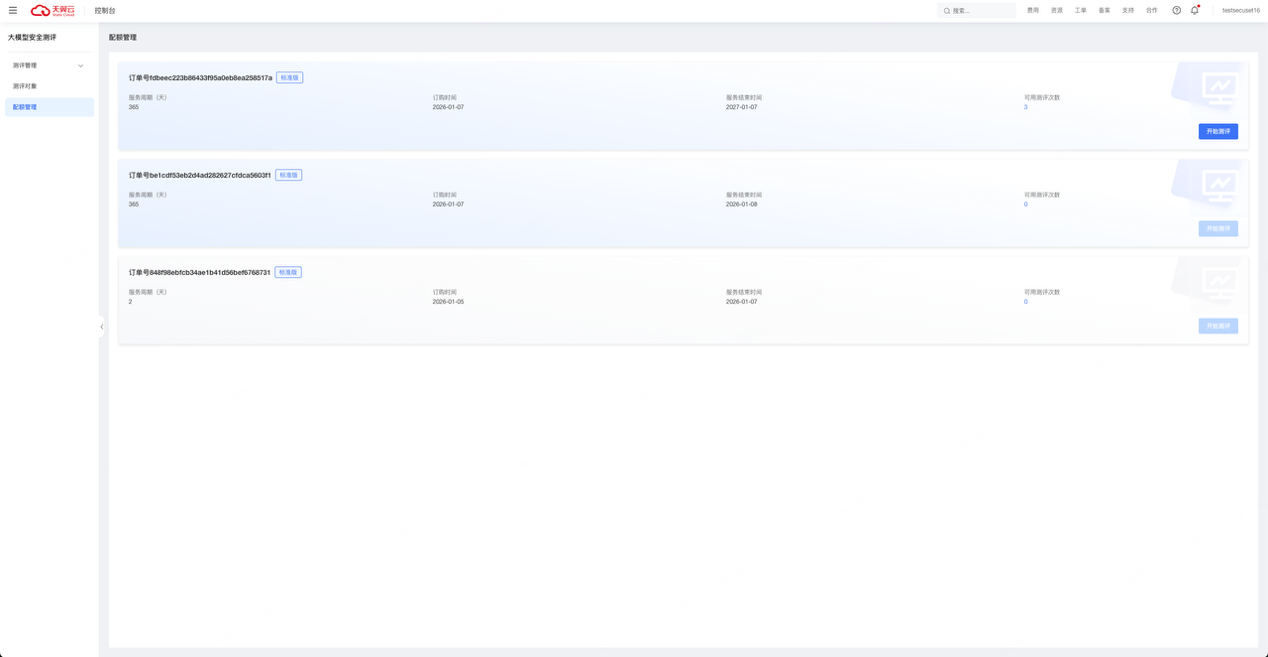Select 测评管理 in sidebar
Viewport: 1268px width, 657px height.
(x=49, y=66)
